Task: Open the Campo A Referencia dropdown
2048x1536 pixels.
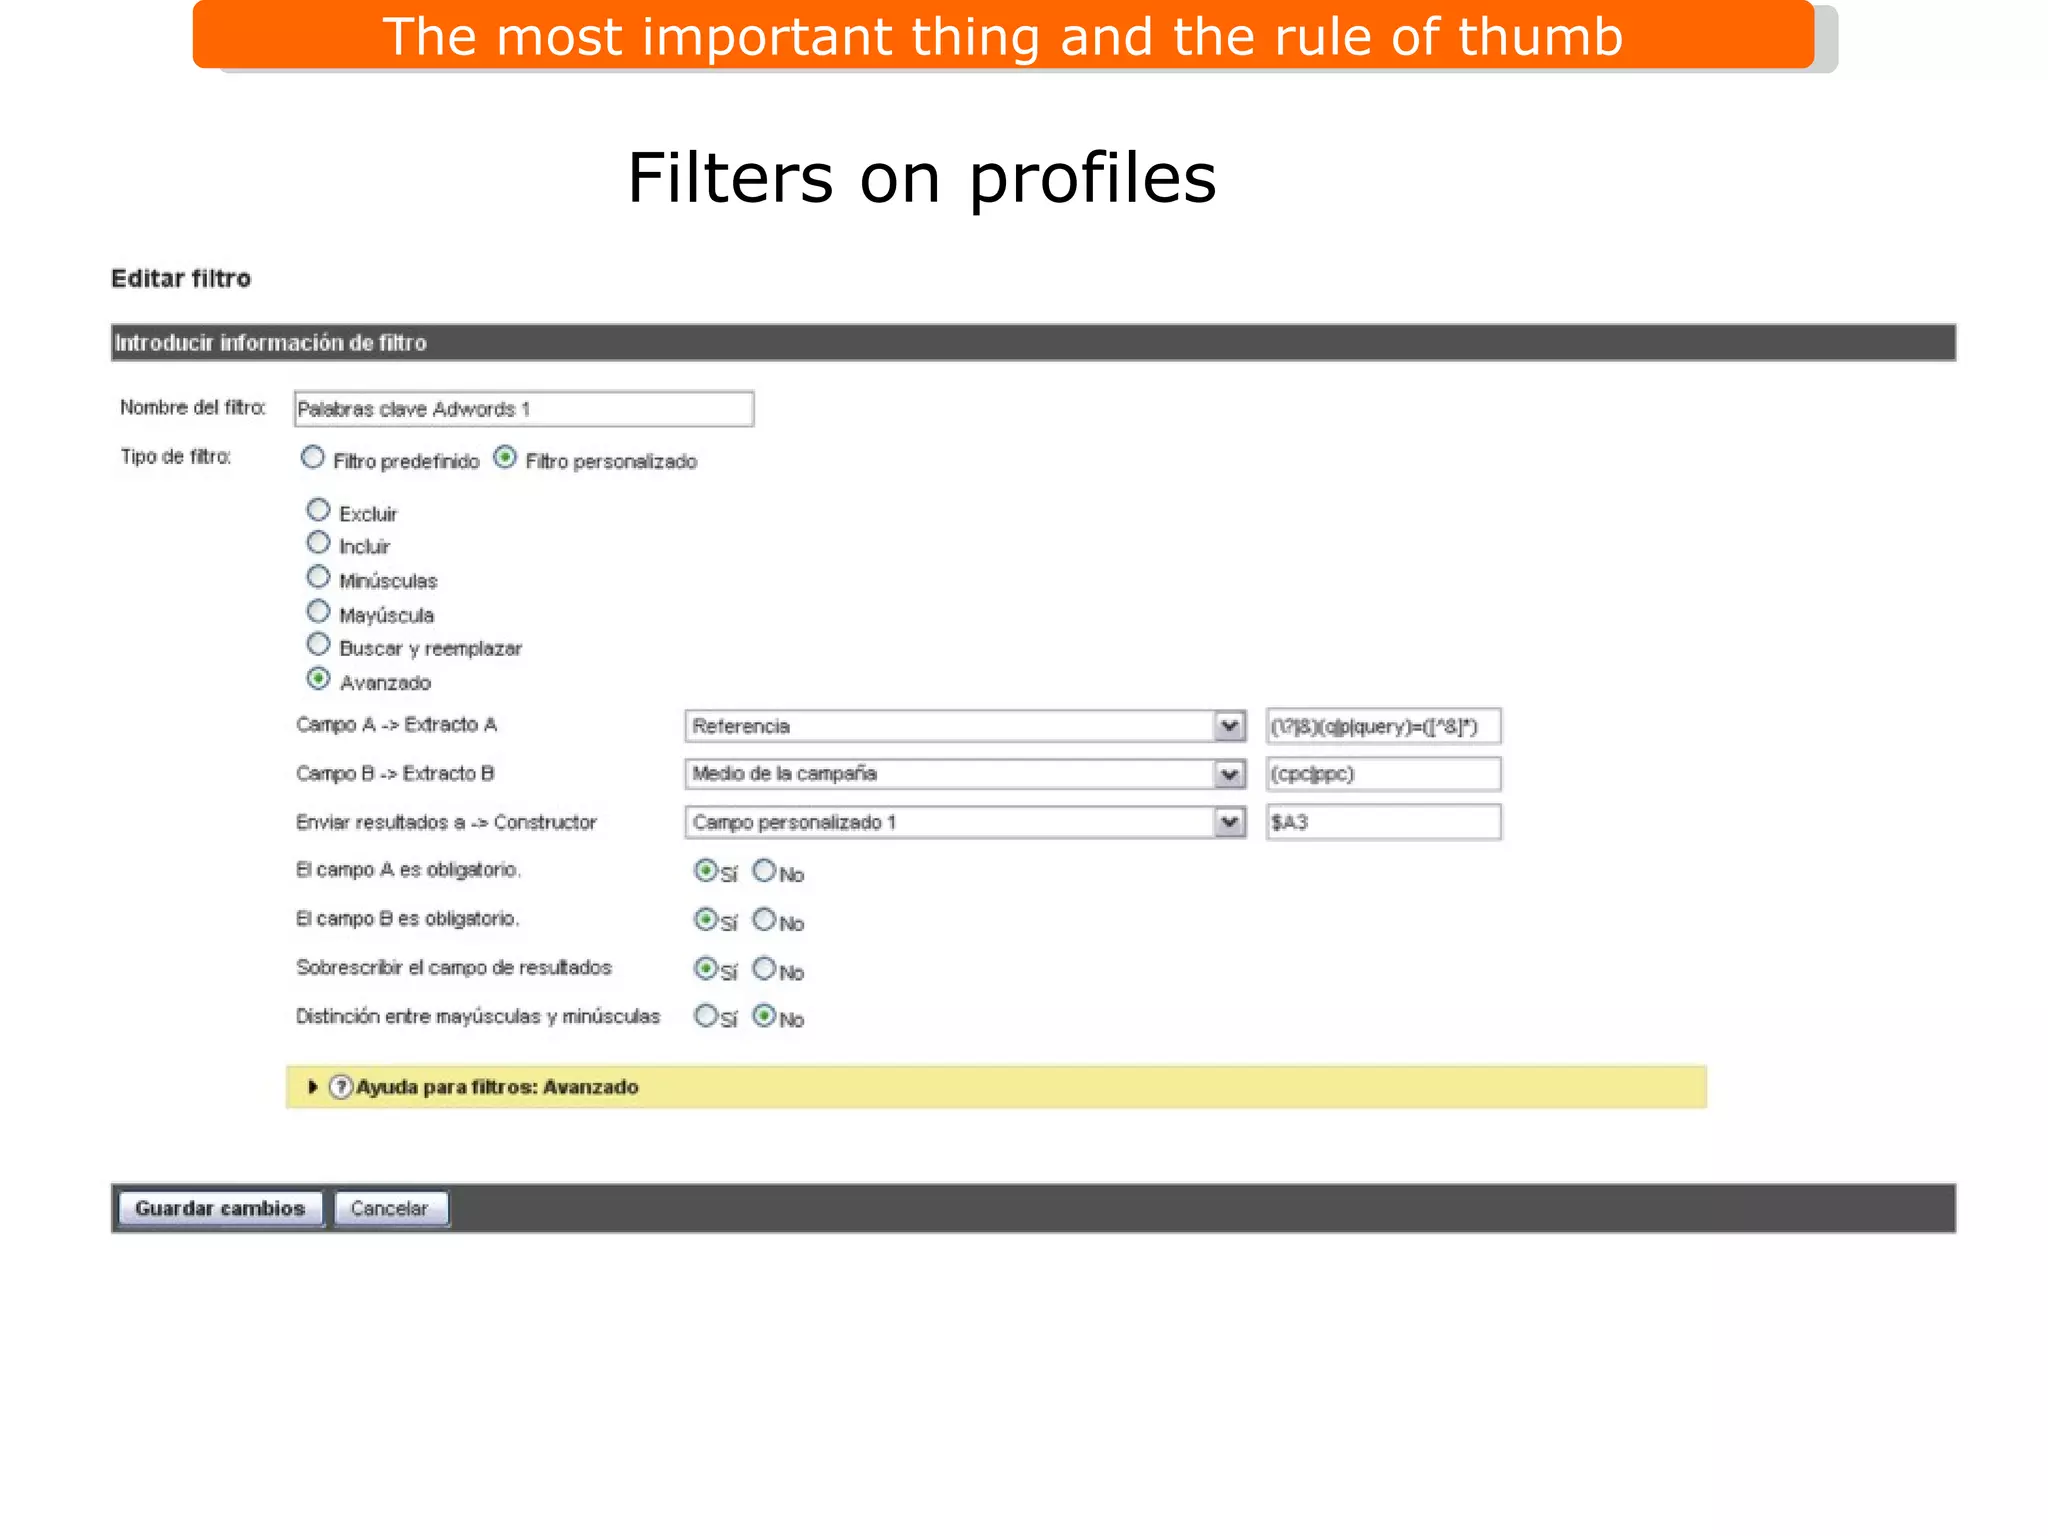Action: pyautogui.click(x=965, y=726)
